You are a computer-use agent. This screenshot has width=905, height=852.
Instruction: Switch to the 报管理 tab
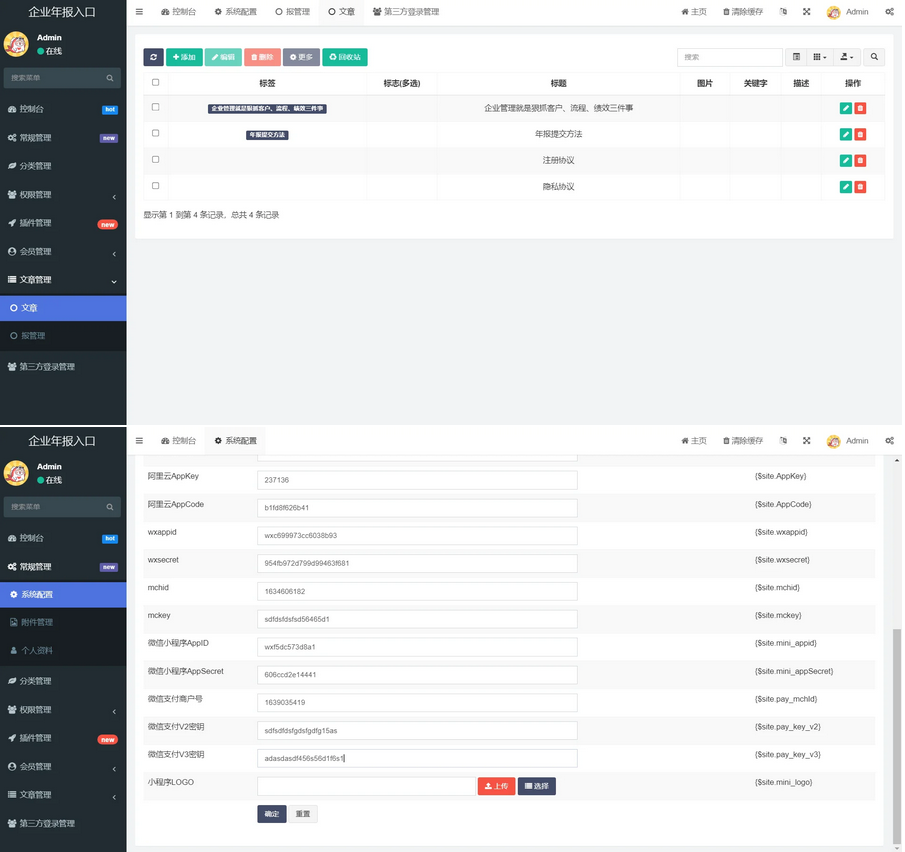coord(292,12)
